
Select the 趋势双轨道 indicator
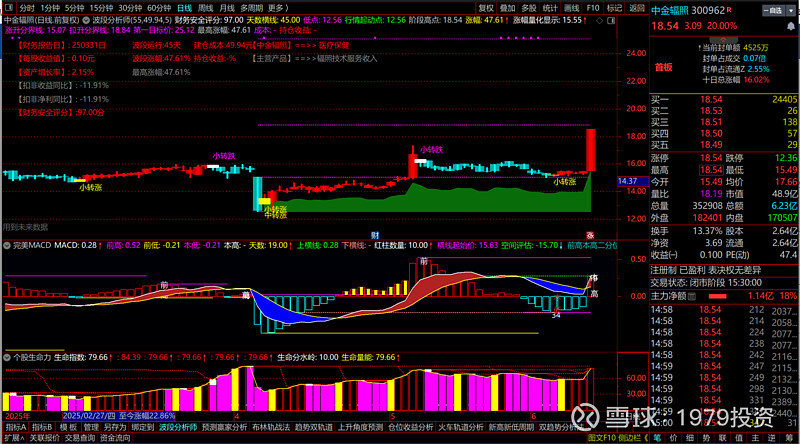pos(314,428)
